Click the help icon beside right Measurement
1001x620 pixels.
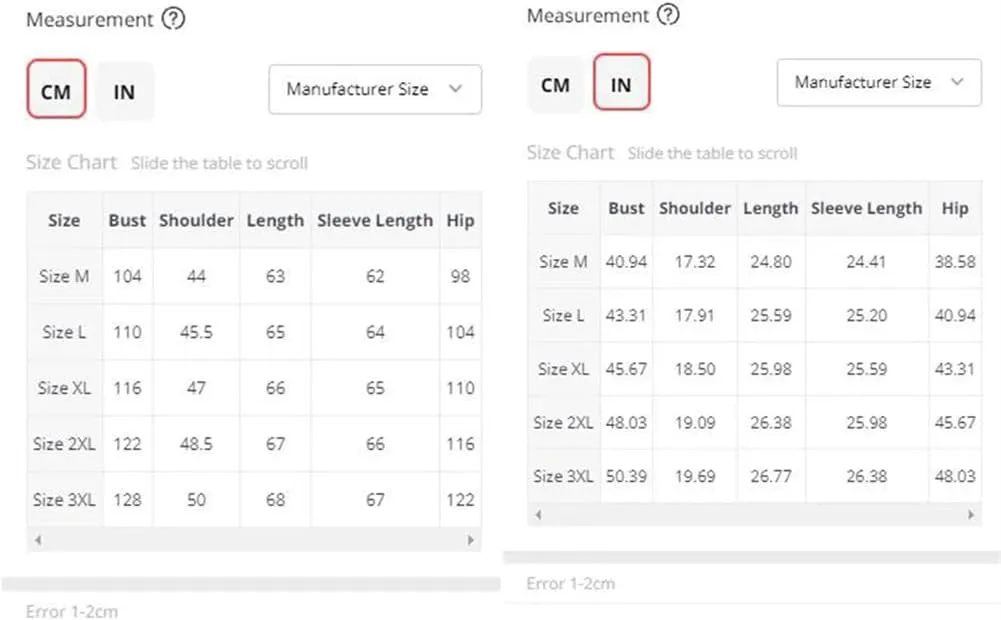click(668, 14)
